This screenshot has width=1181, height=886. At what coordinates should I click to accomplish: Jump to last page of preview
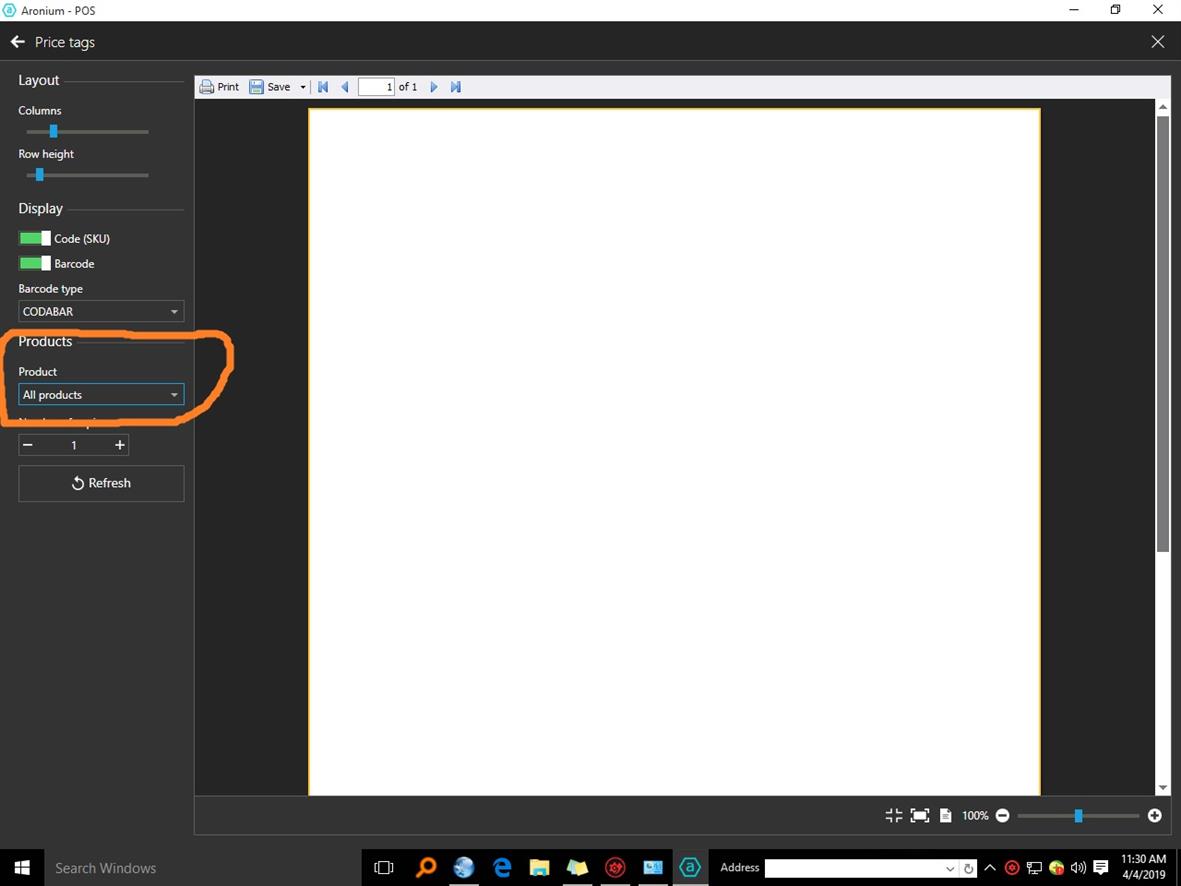456,87
